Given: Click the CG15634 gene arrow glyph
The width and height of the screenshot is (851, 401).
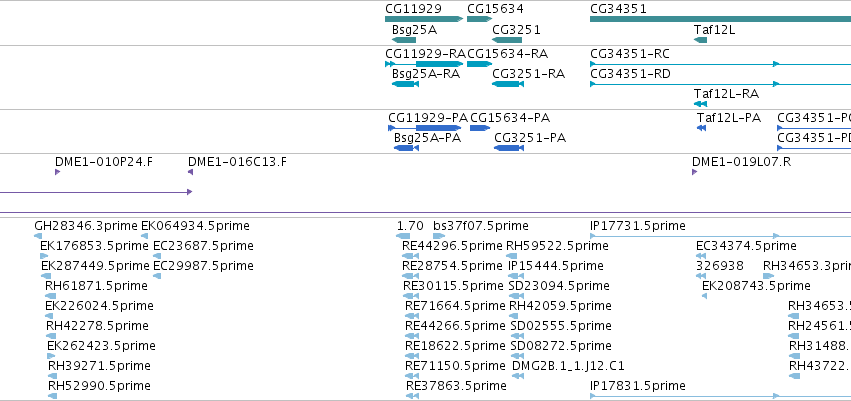Looking at the screenshot, I should point(479,19).
